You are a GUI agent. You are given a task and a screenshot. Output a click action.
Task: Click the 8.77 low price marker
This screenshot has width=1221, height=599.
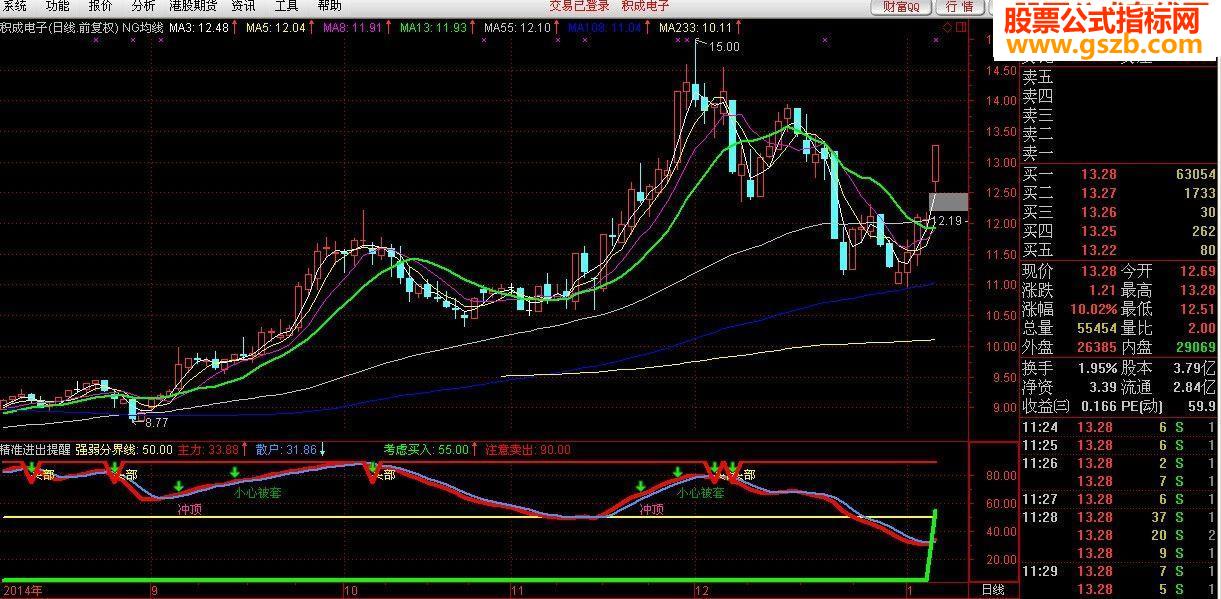(x=158, y=423)
